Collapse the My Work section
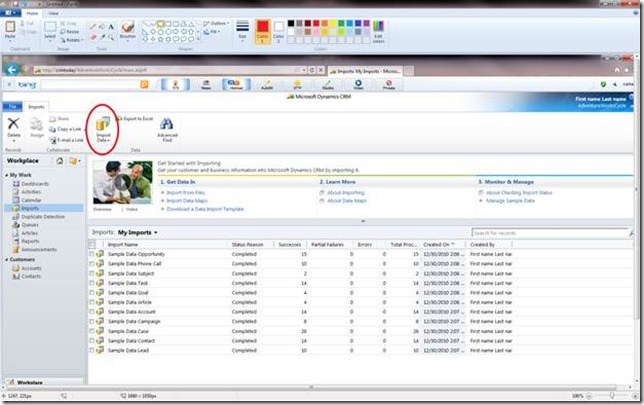 click(x=8, y=173)
